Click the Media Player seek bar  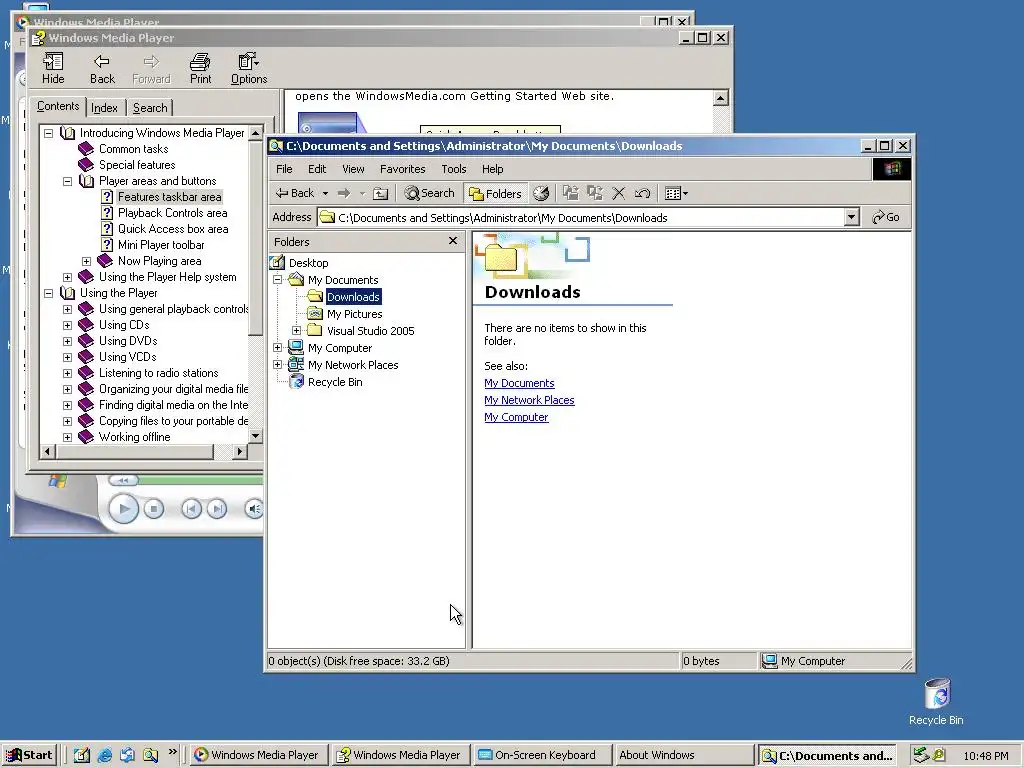[x=201, y=481]
